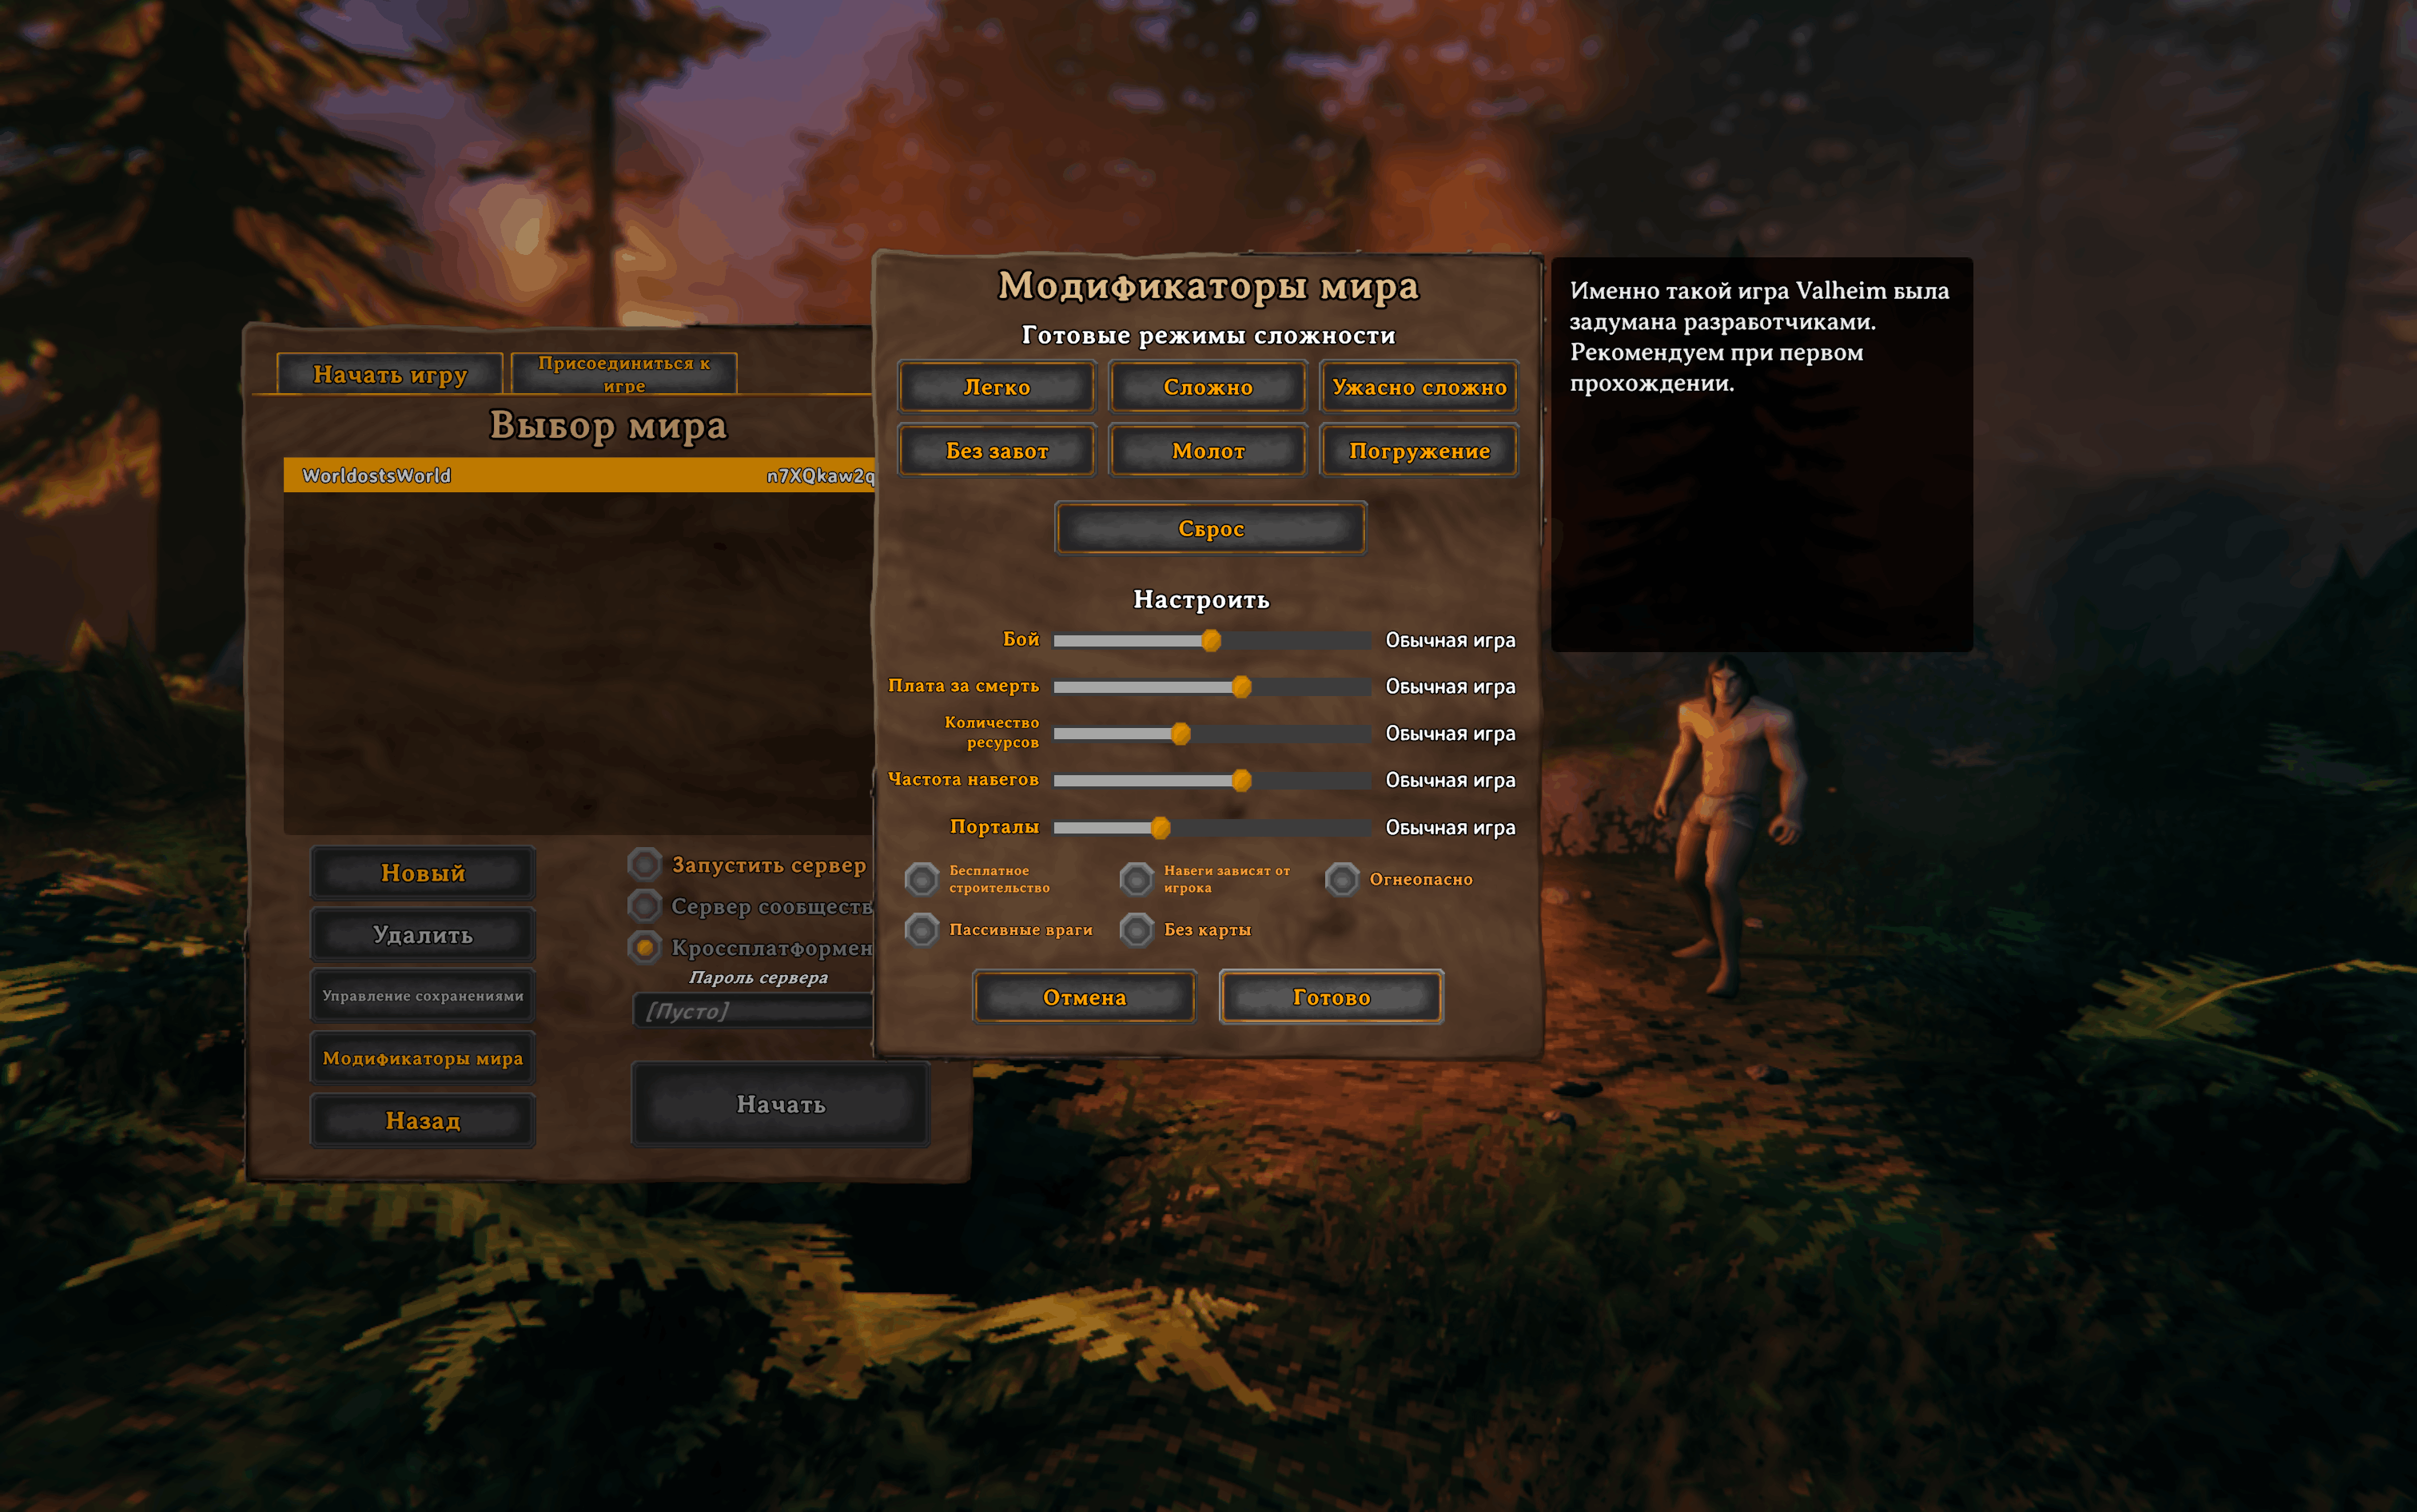Viewport: 2417px width, 1512px height.
Task: Toggle Запустить сервер in world selection
Action: click(x=645, y=864)
